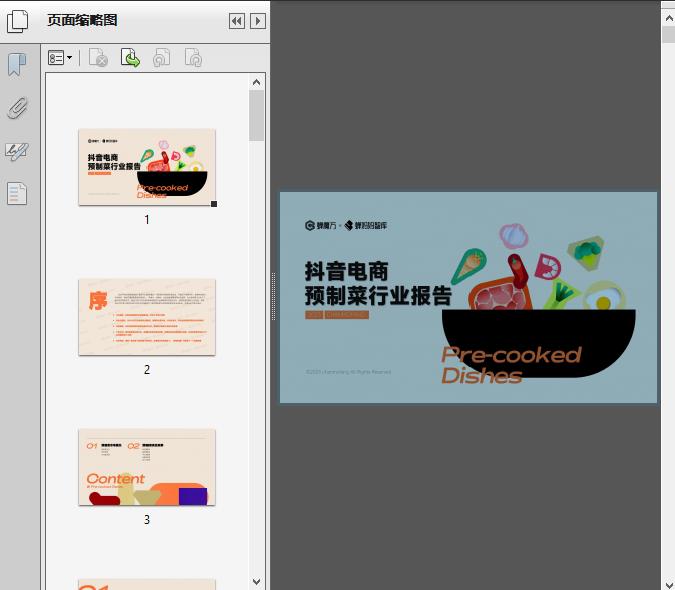Click thumbnail scrollbar up arrow

(257, 82)
